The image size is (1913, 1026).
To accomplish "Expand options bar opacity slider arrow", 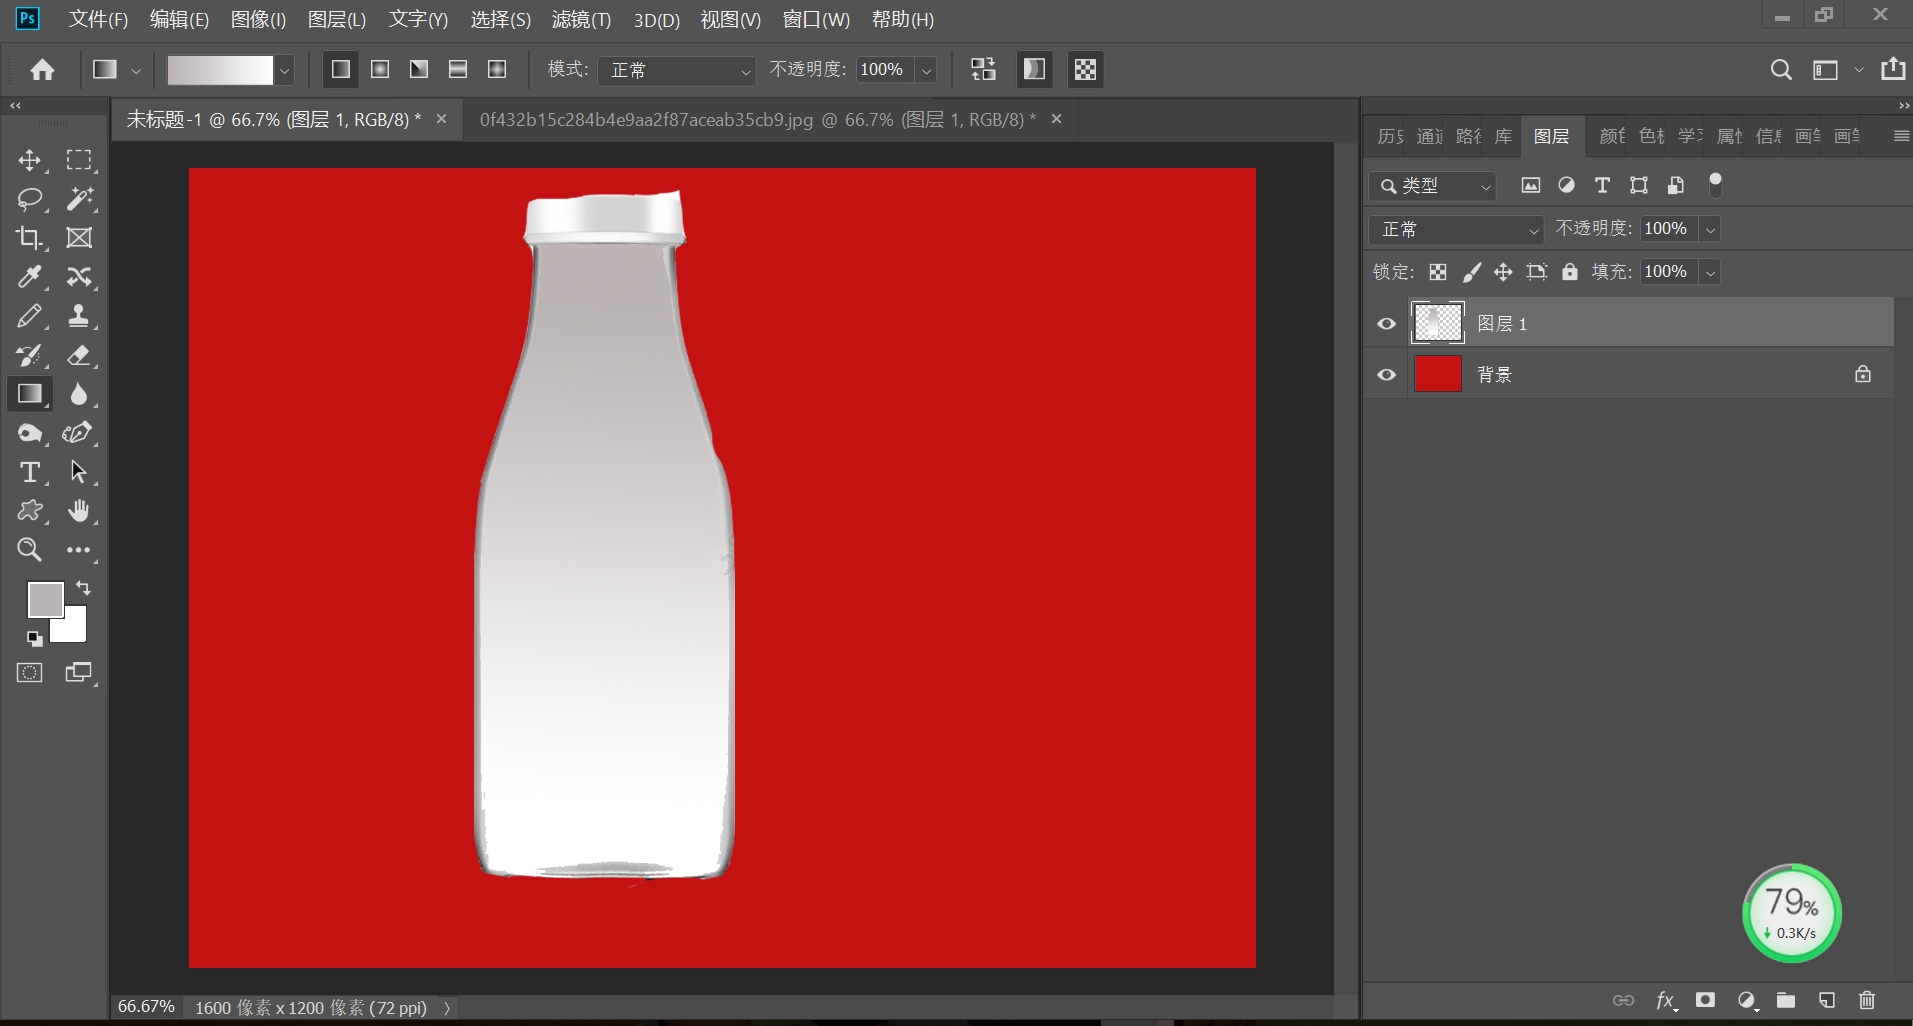I will pyautogui.click(x=927, y=70).
